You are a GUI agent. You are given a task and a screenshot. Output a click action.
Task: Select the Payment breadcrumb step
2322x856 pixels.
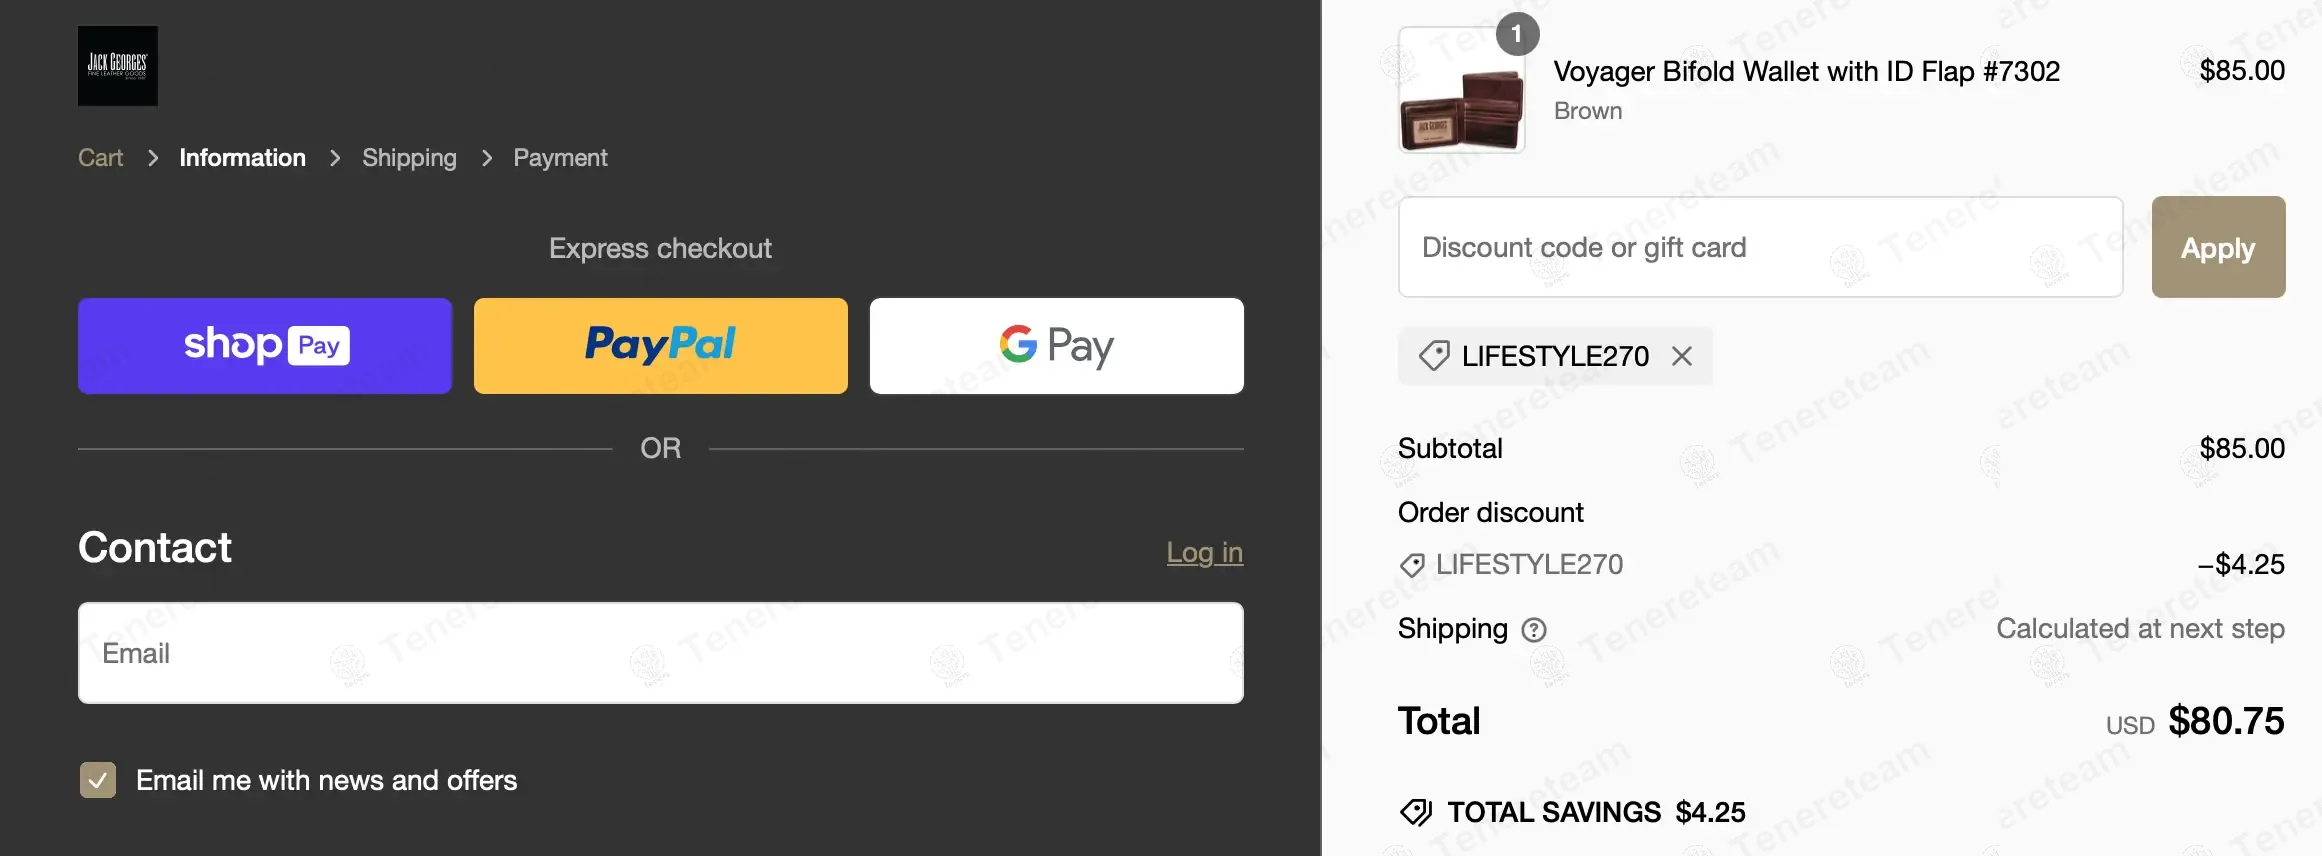tap(560, 158)
